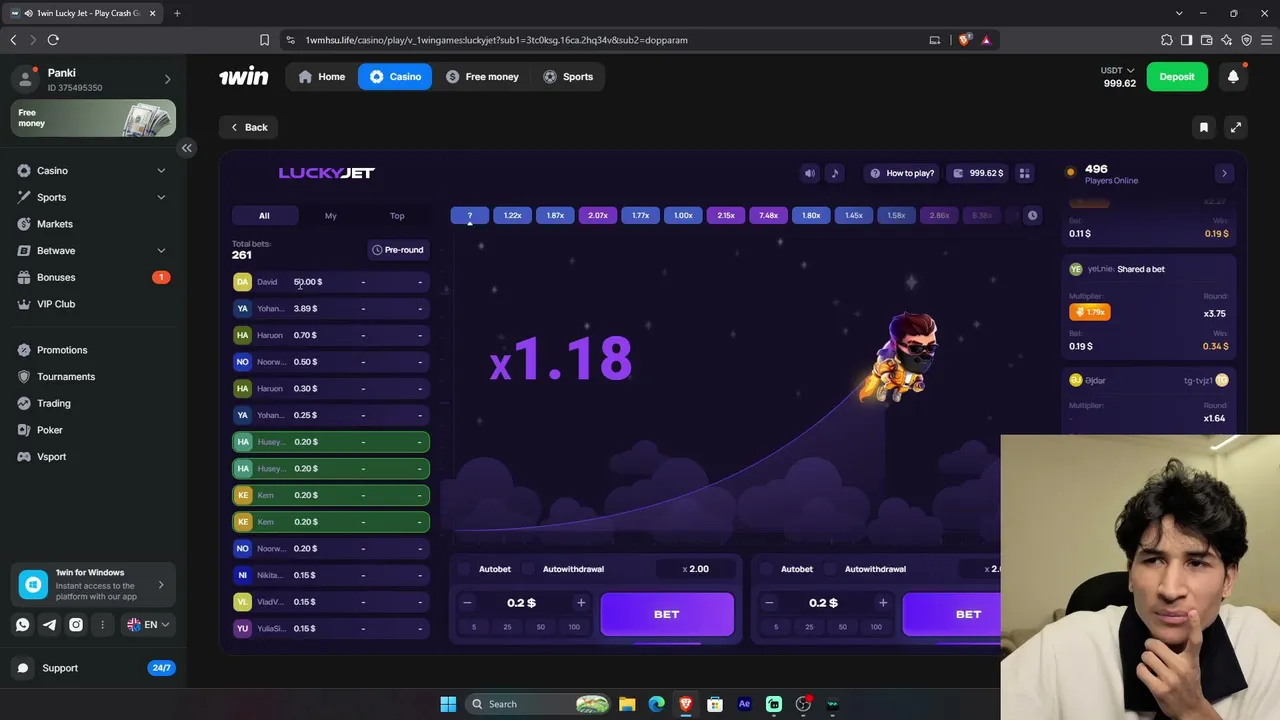This screenshot has width=1280, height=720.
Task: Open the Brave Wallet icon
Action: click(1207, 40)
